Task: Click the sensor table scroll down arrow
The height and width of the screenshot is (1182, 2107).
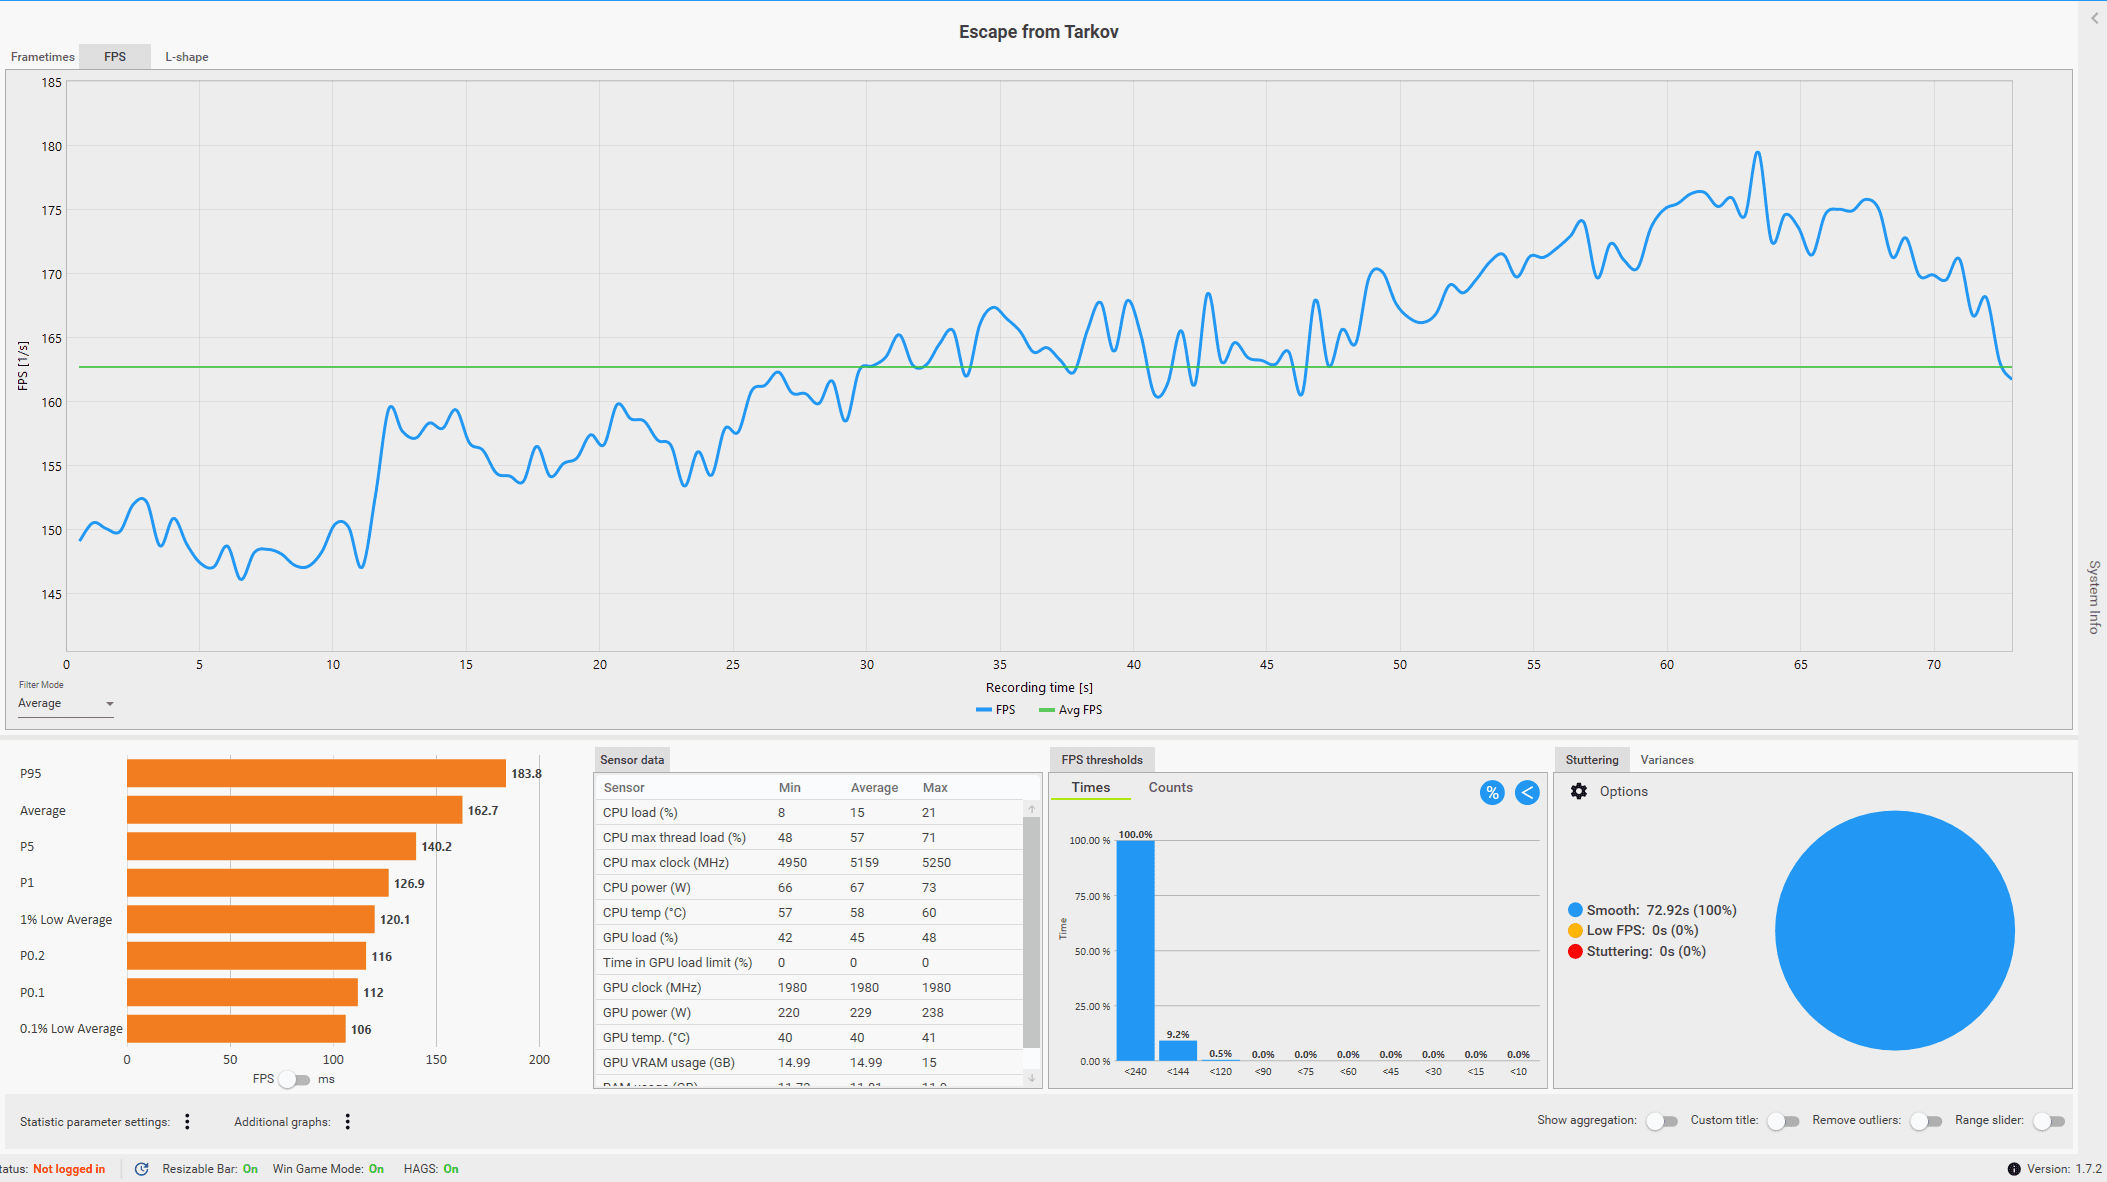Action: 1032,1077
